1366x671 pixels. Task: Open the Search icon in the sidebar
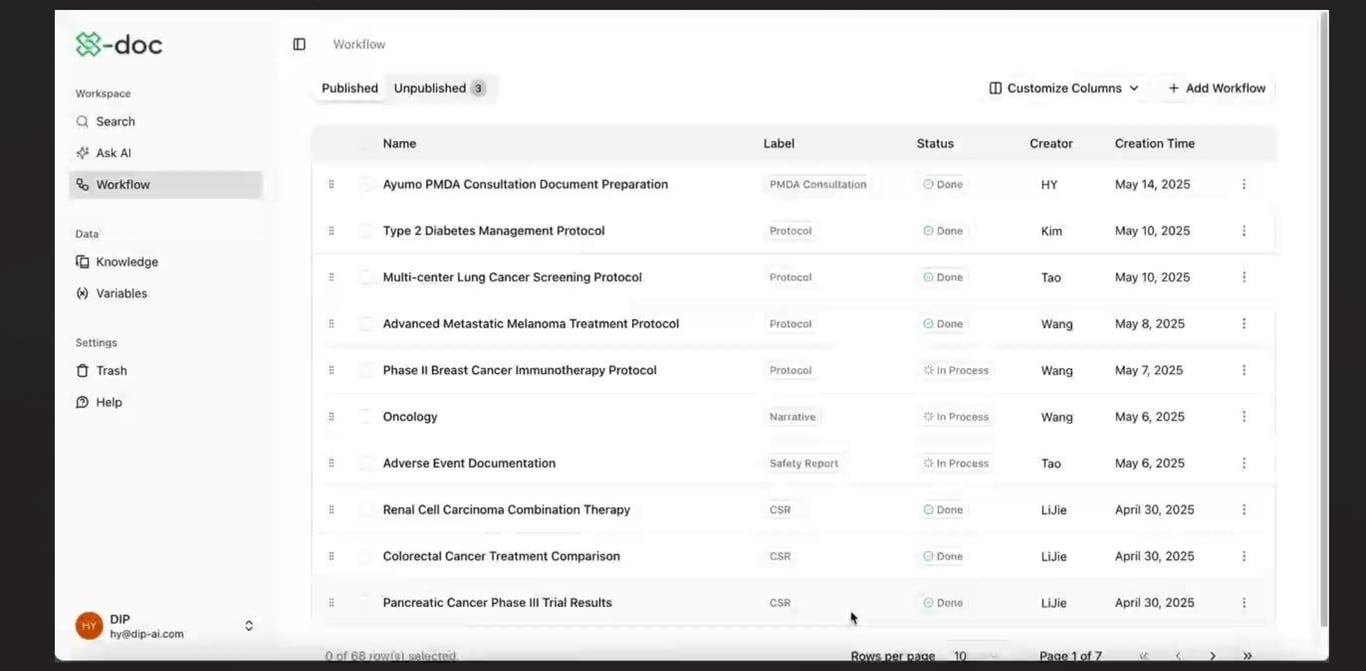pyautogui.click(x=82, y=121)
